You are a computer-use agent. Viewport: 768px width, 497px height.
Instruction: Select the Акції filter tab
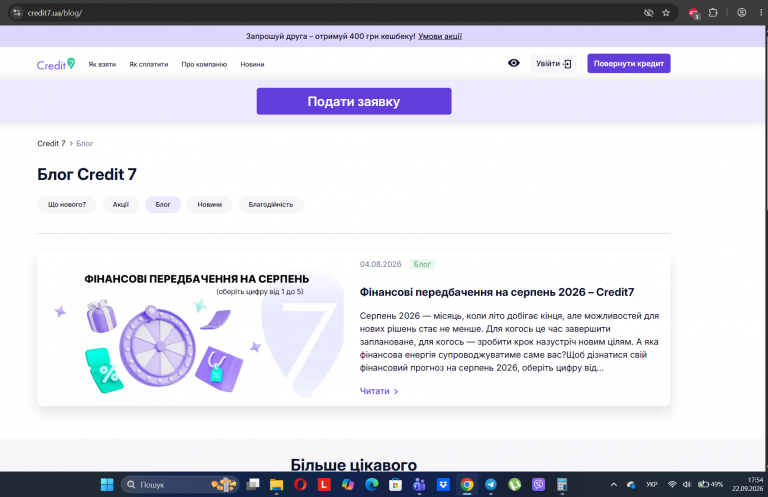pos(120,205)
